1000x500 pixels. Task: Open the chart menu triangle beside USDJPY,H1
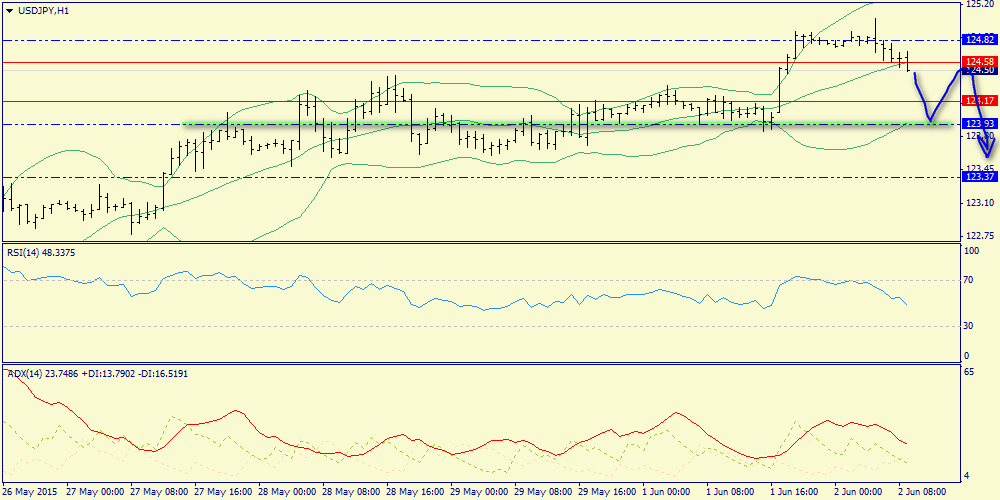[x=9, y=10]
